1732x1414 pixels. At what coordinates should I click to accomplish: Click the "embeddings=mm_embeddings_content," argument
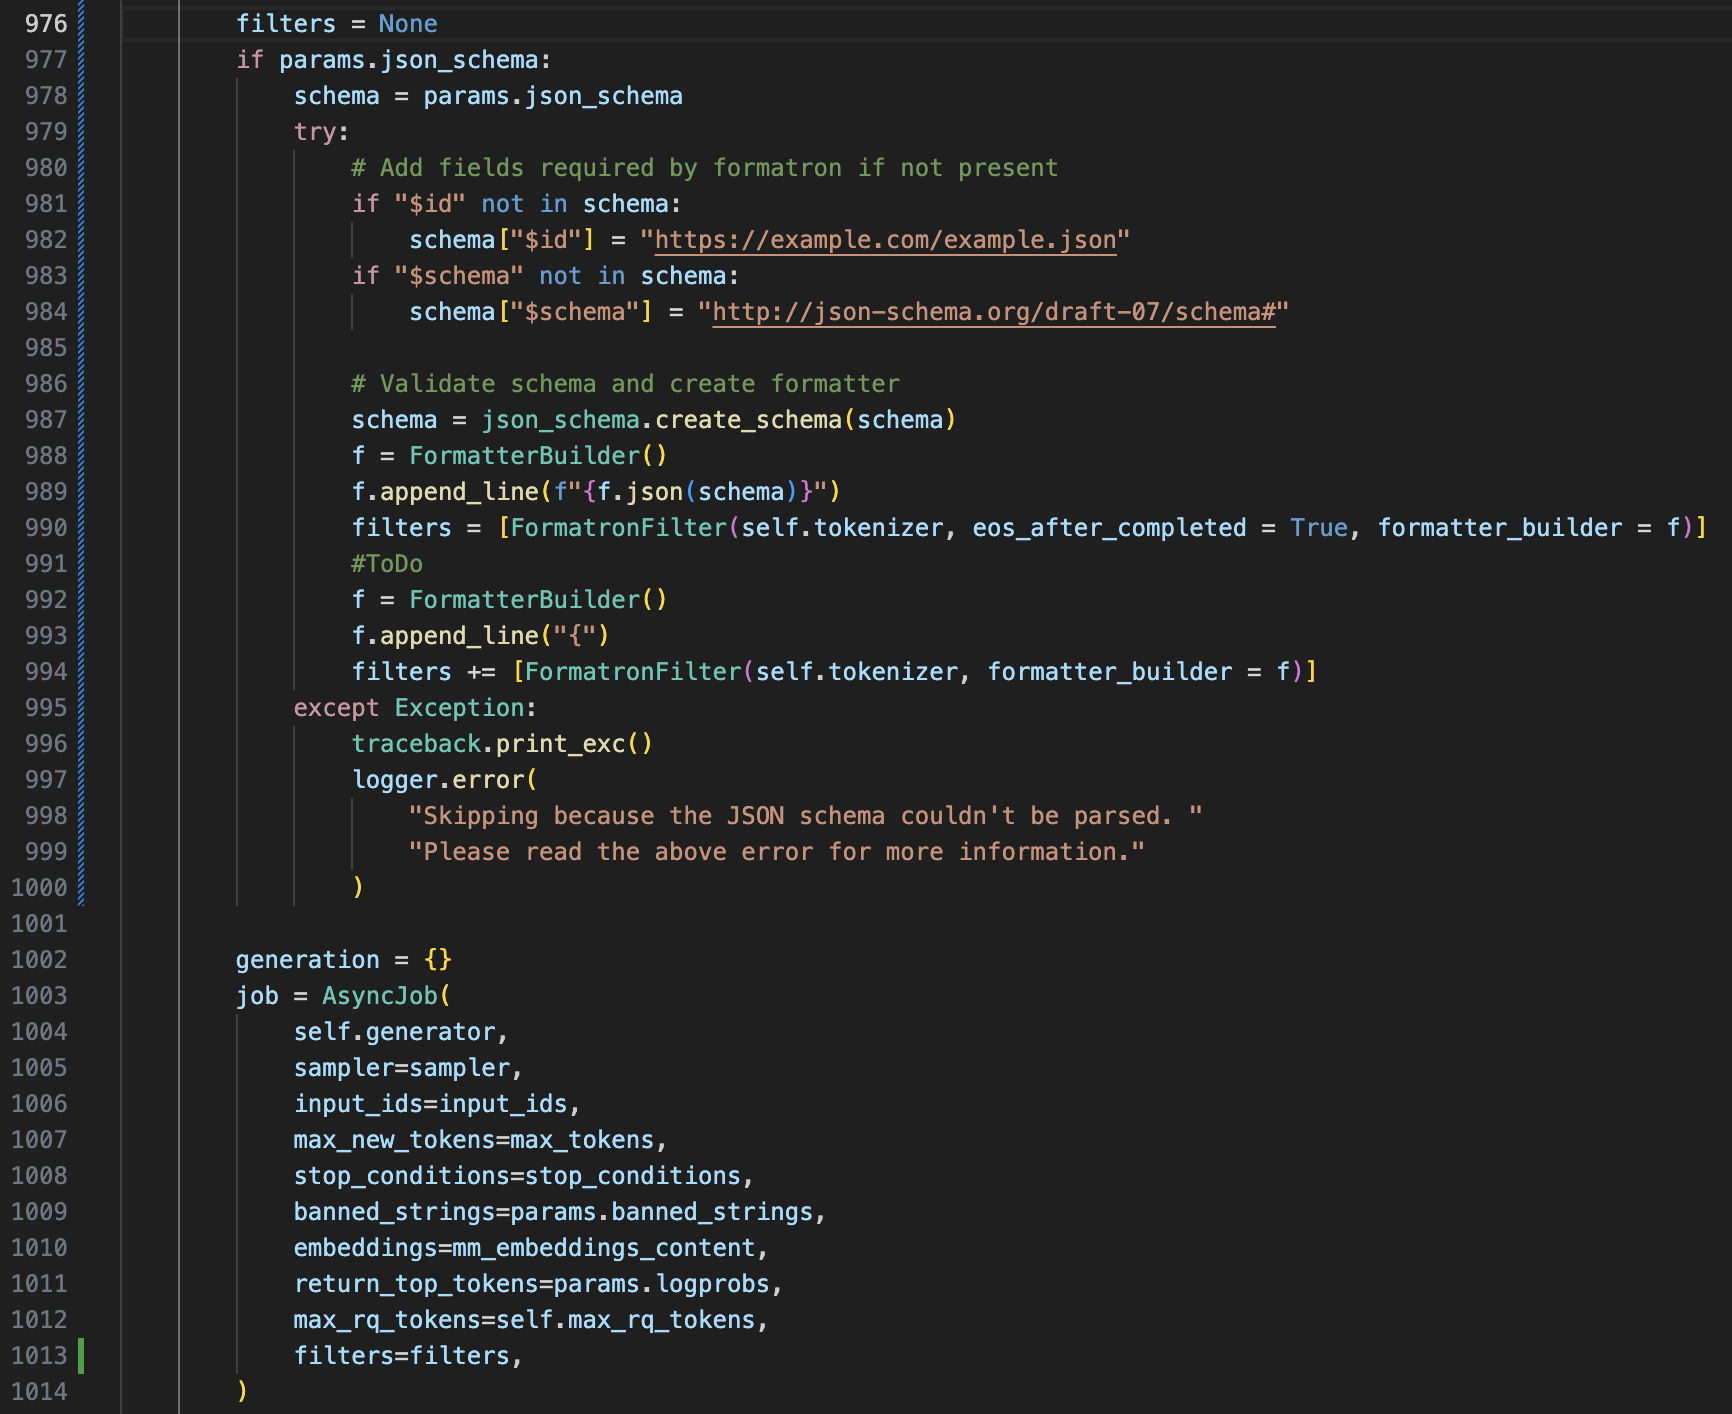click(531, 1248)
